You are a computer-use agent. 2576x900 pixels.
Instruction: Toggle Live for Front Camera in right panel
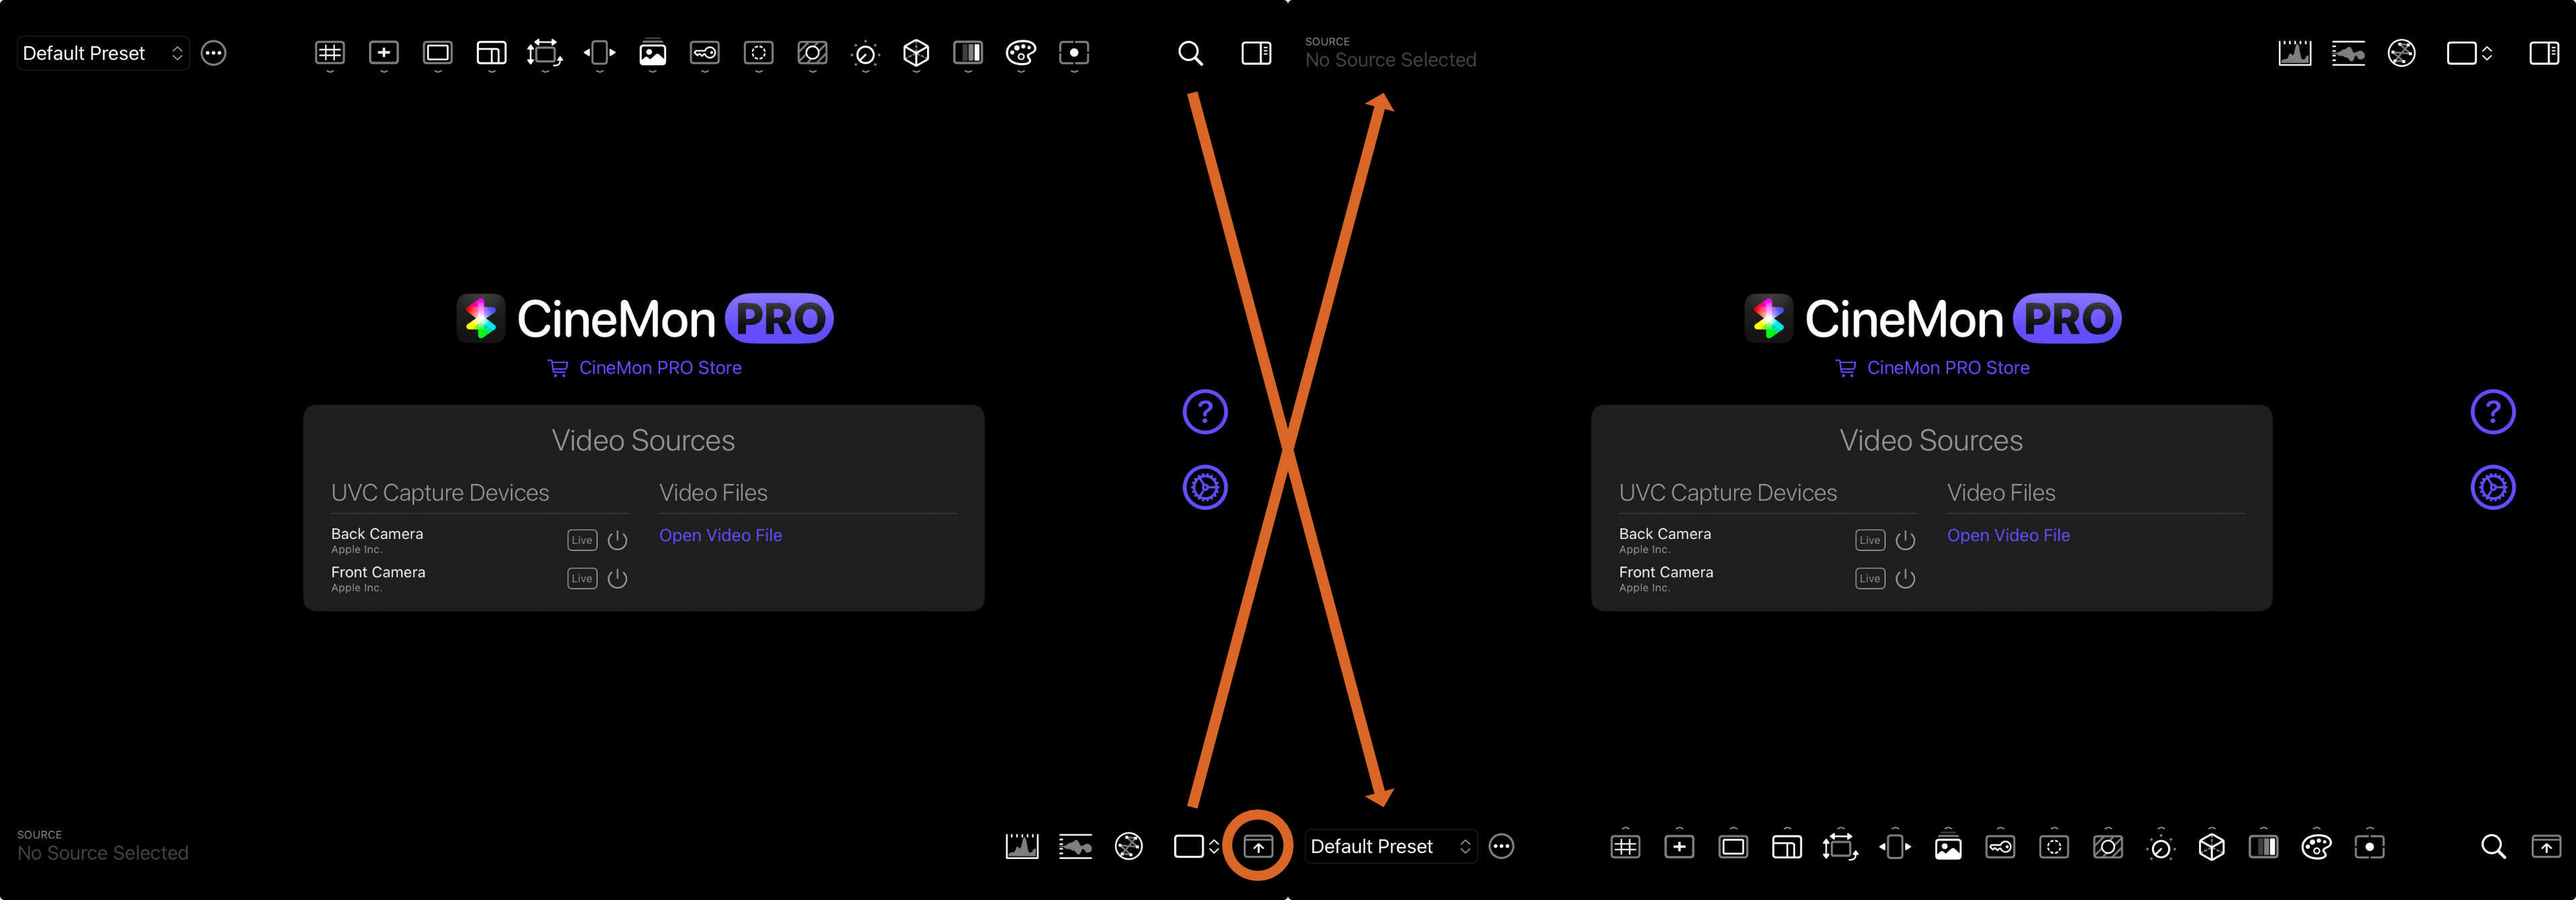pyautogui.click(x=1869, y=579)
